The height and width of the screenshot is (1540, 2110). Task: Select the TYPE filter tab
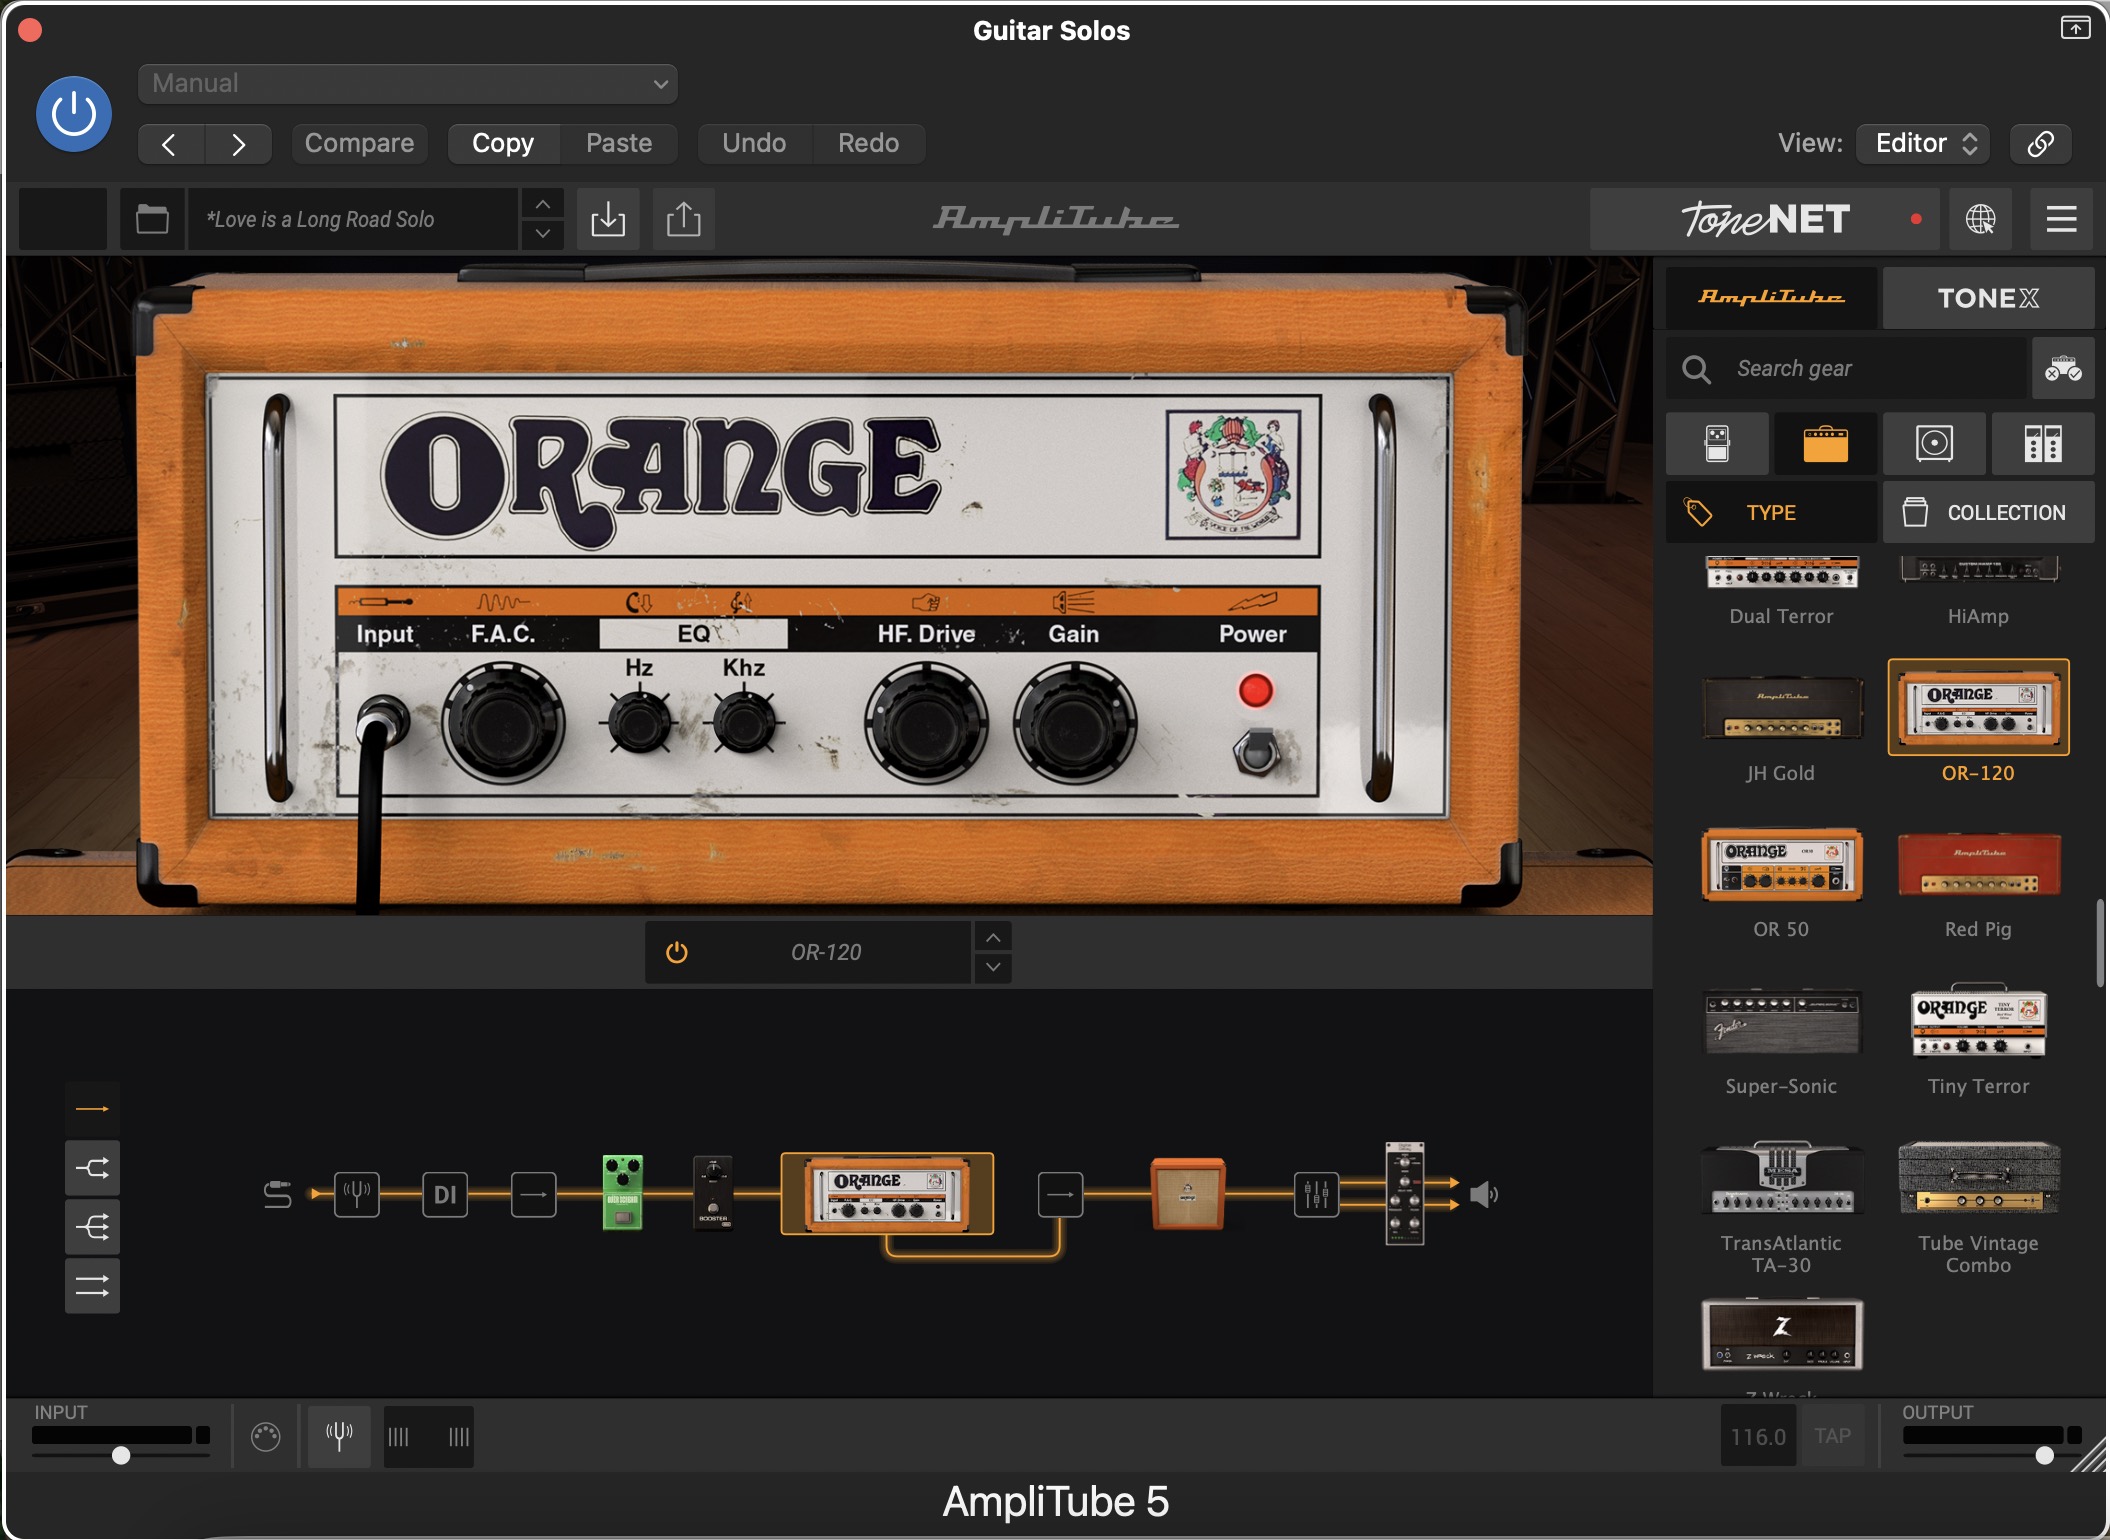click(1771, 512)
